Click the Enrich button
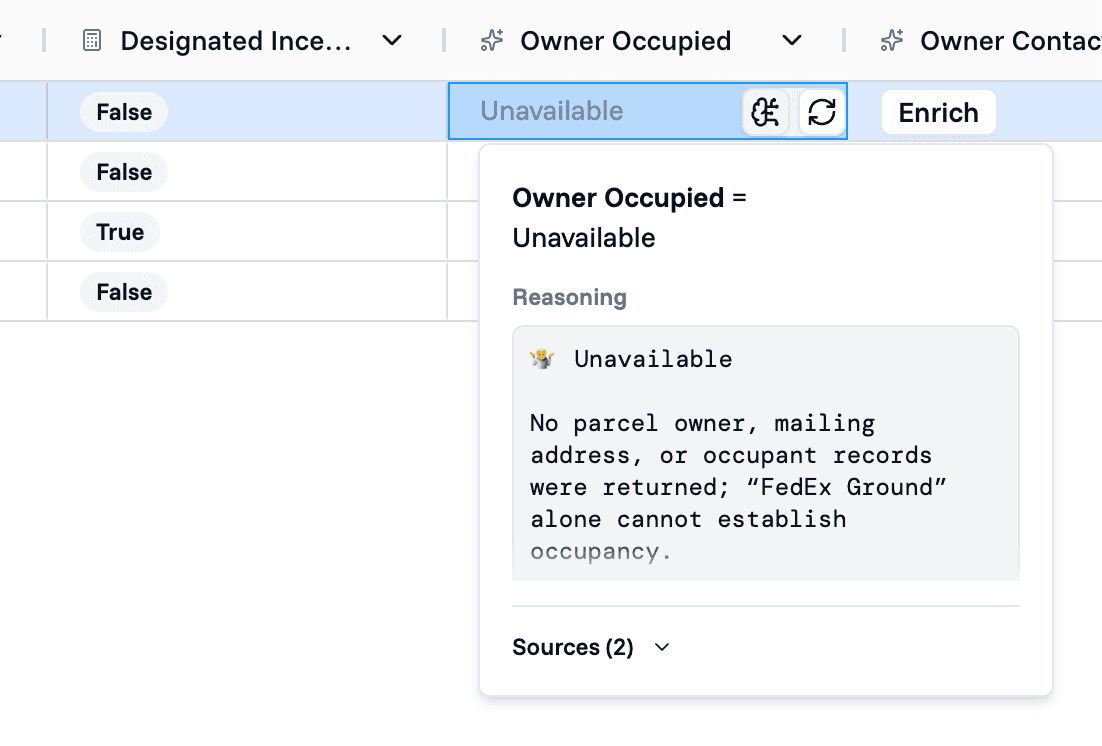Viewport: 1102px width, 746px height. pyautogui.click(x=938, y=112)
